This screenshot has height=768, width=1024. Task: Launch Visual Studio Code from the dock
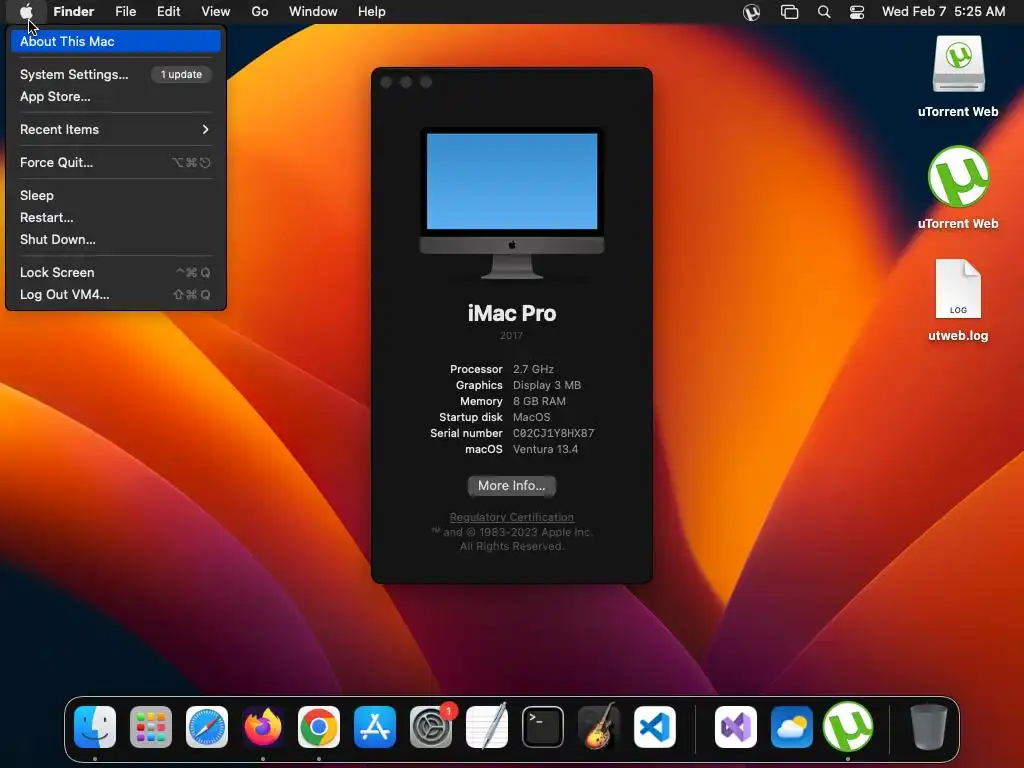(x=654, y=726)
